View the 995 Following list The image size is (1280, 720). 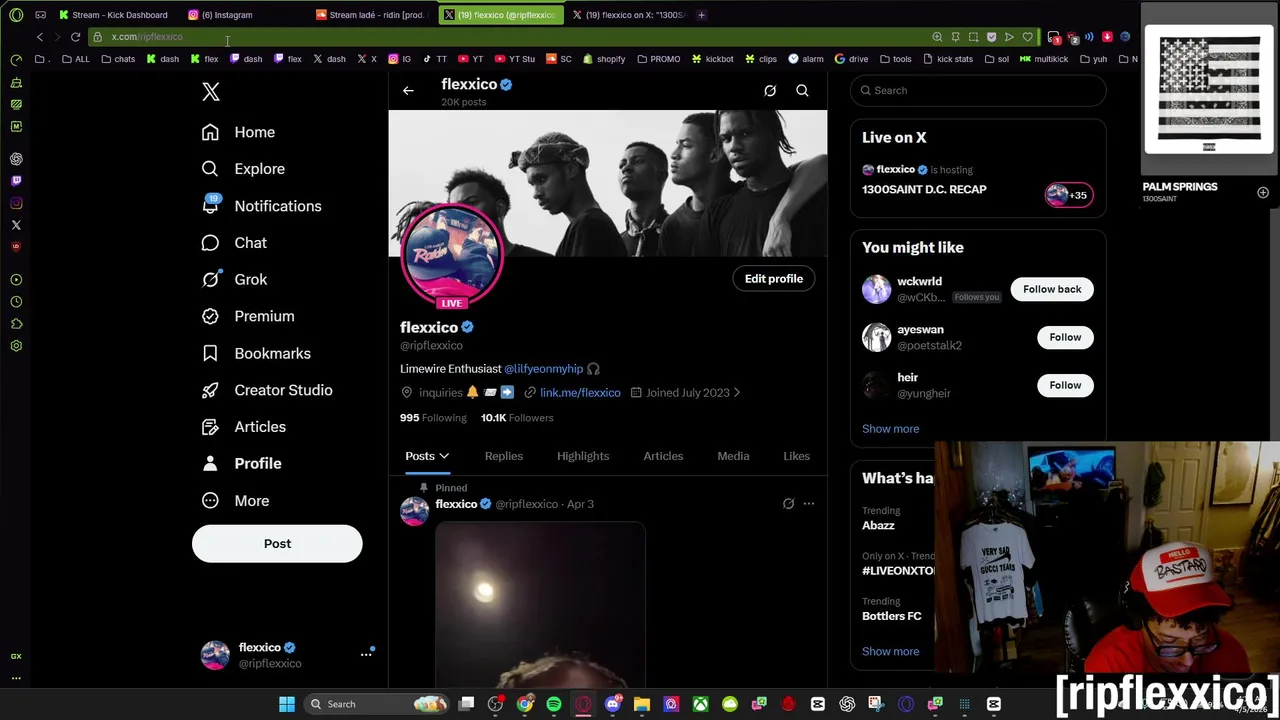click(x=433, y=418)
